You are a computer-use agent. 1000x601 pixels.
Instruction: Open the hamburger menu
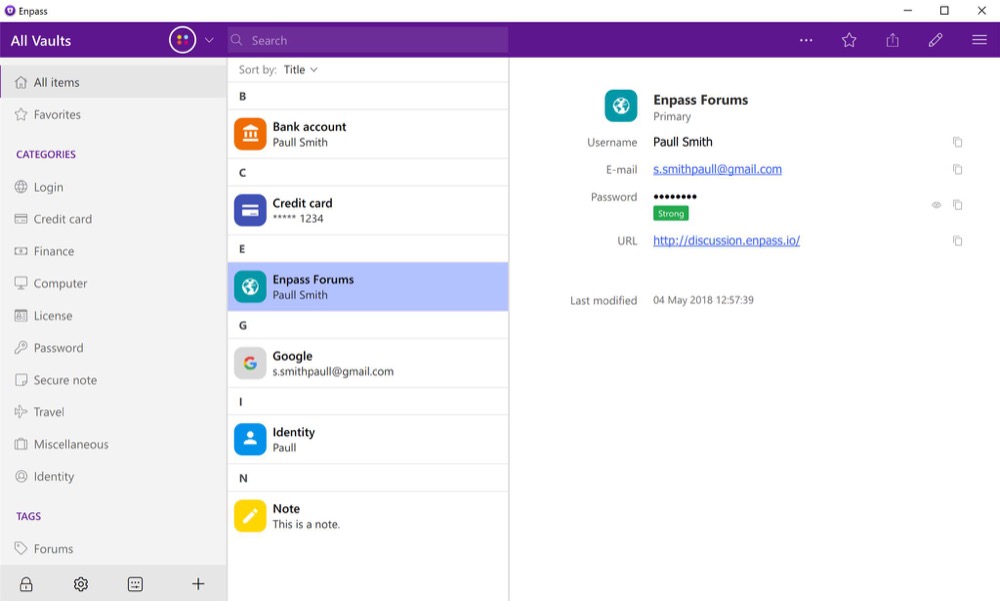click(x=979, y=40)
